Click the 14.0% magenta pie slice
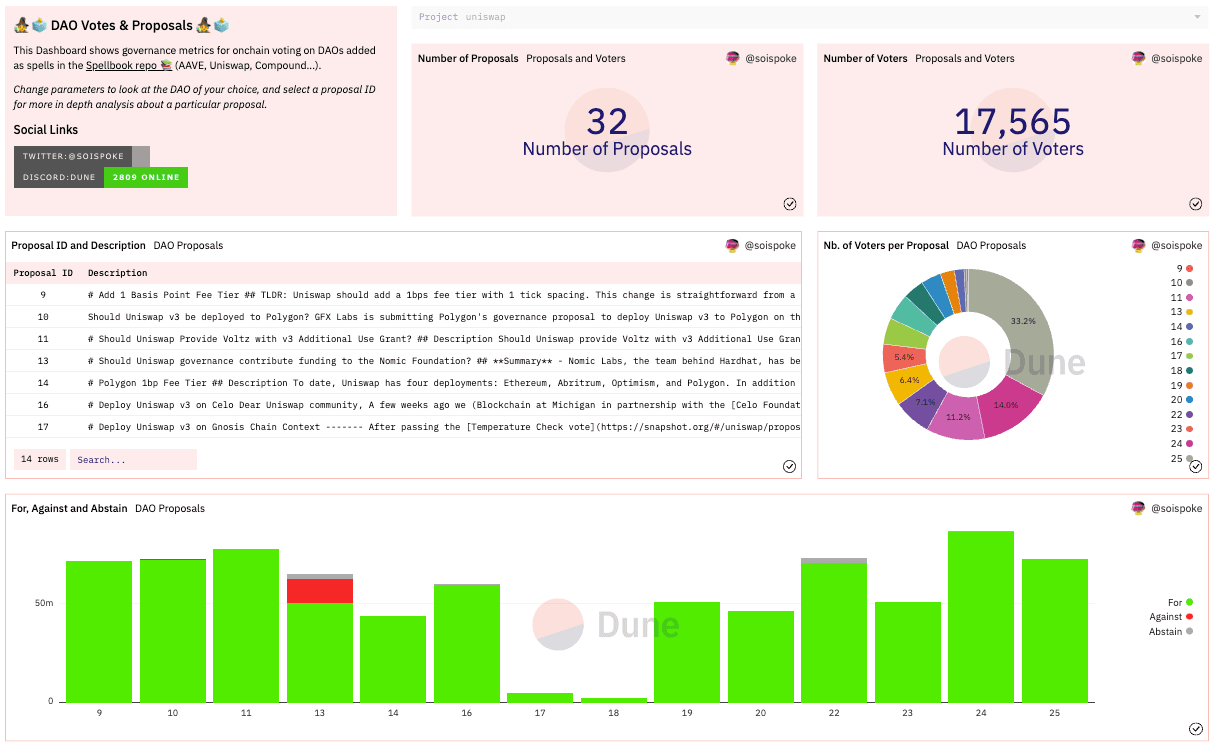The image size is (1214, 746). point(1005,405)
